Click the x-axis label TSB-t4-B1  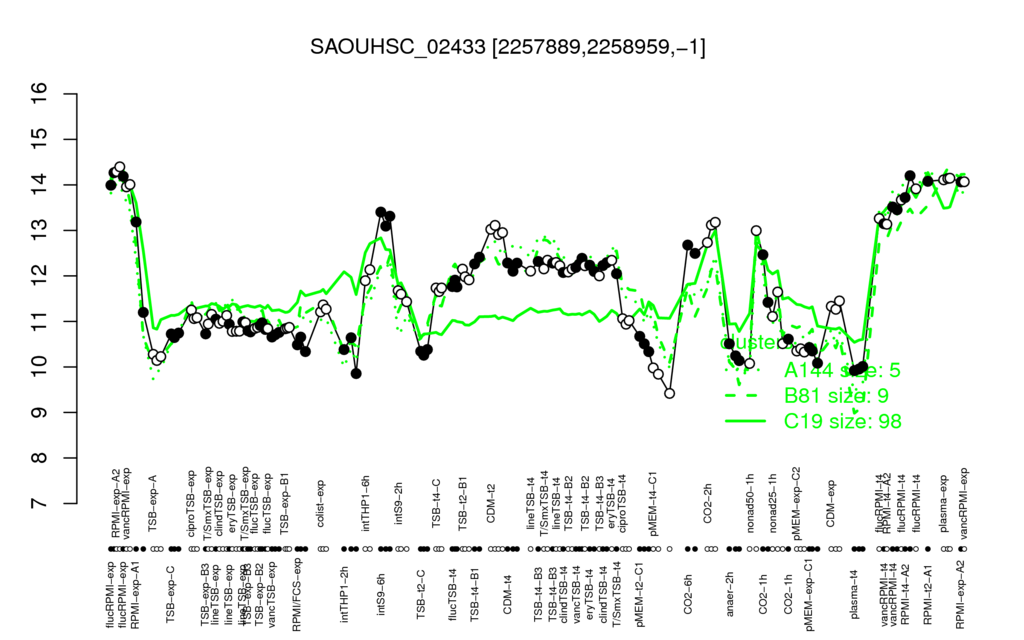coord(475,594)
